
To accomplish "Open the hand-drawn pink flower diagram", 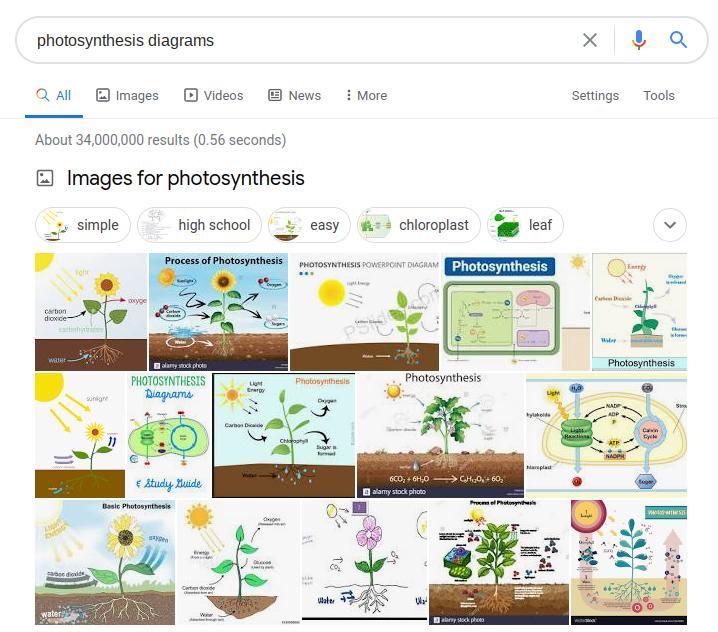I will click(364, 562).
